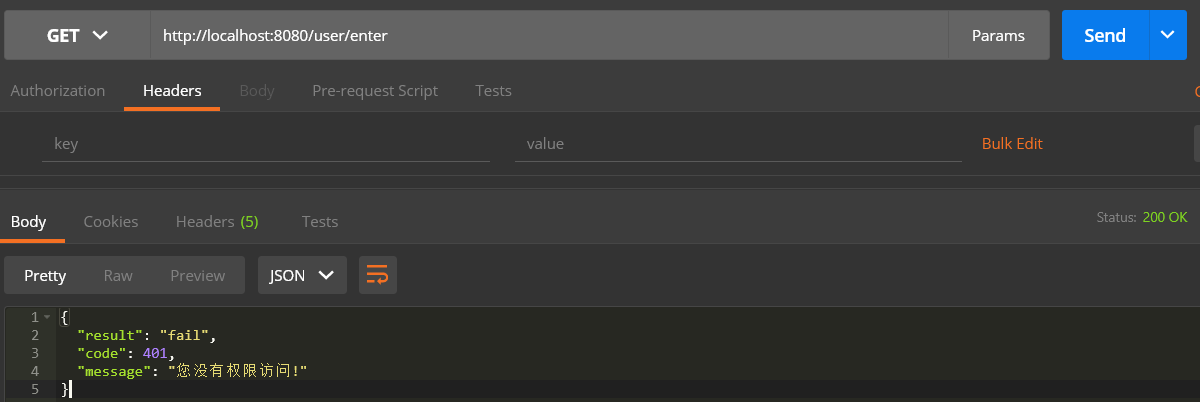Expand the JSON format dropdown
The height and width of the screenshot is (402, 1200).
302,275
